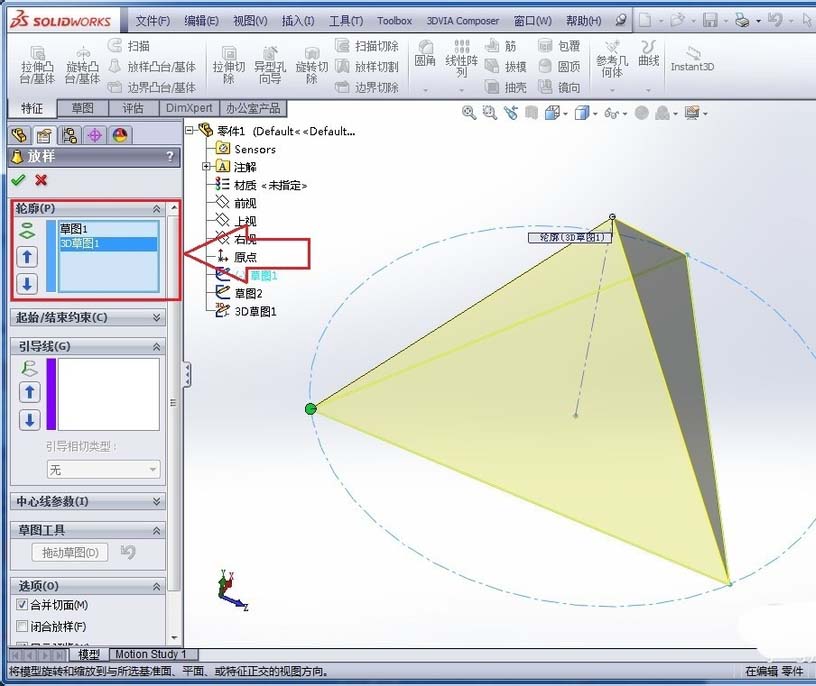Select the Extruded Boss/Base tool

tap(38, 62)
